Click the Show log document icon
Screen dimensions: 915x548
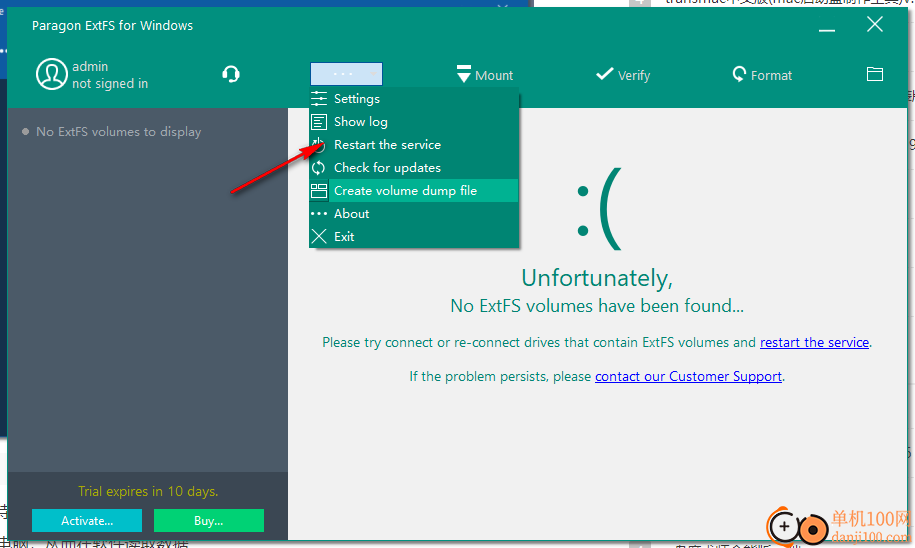pos(319,121)
